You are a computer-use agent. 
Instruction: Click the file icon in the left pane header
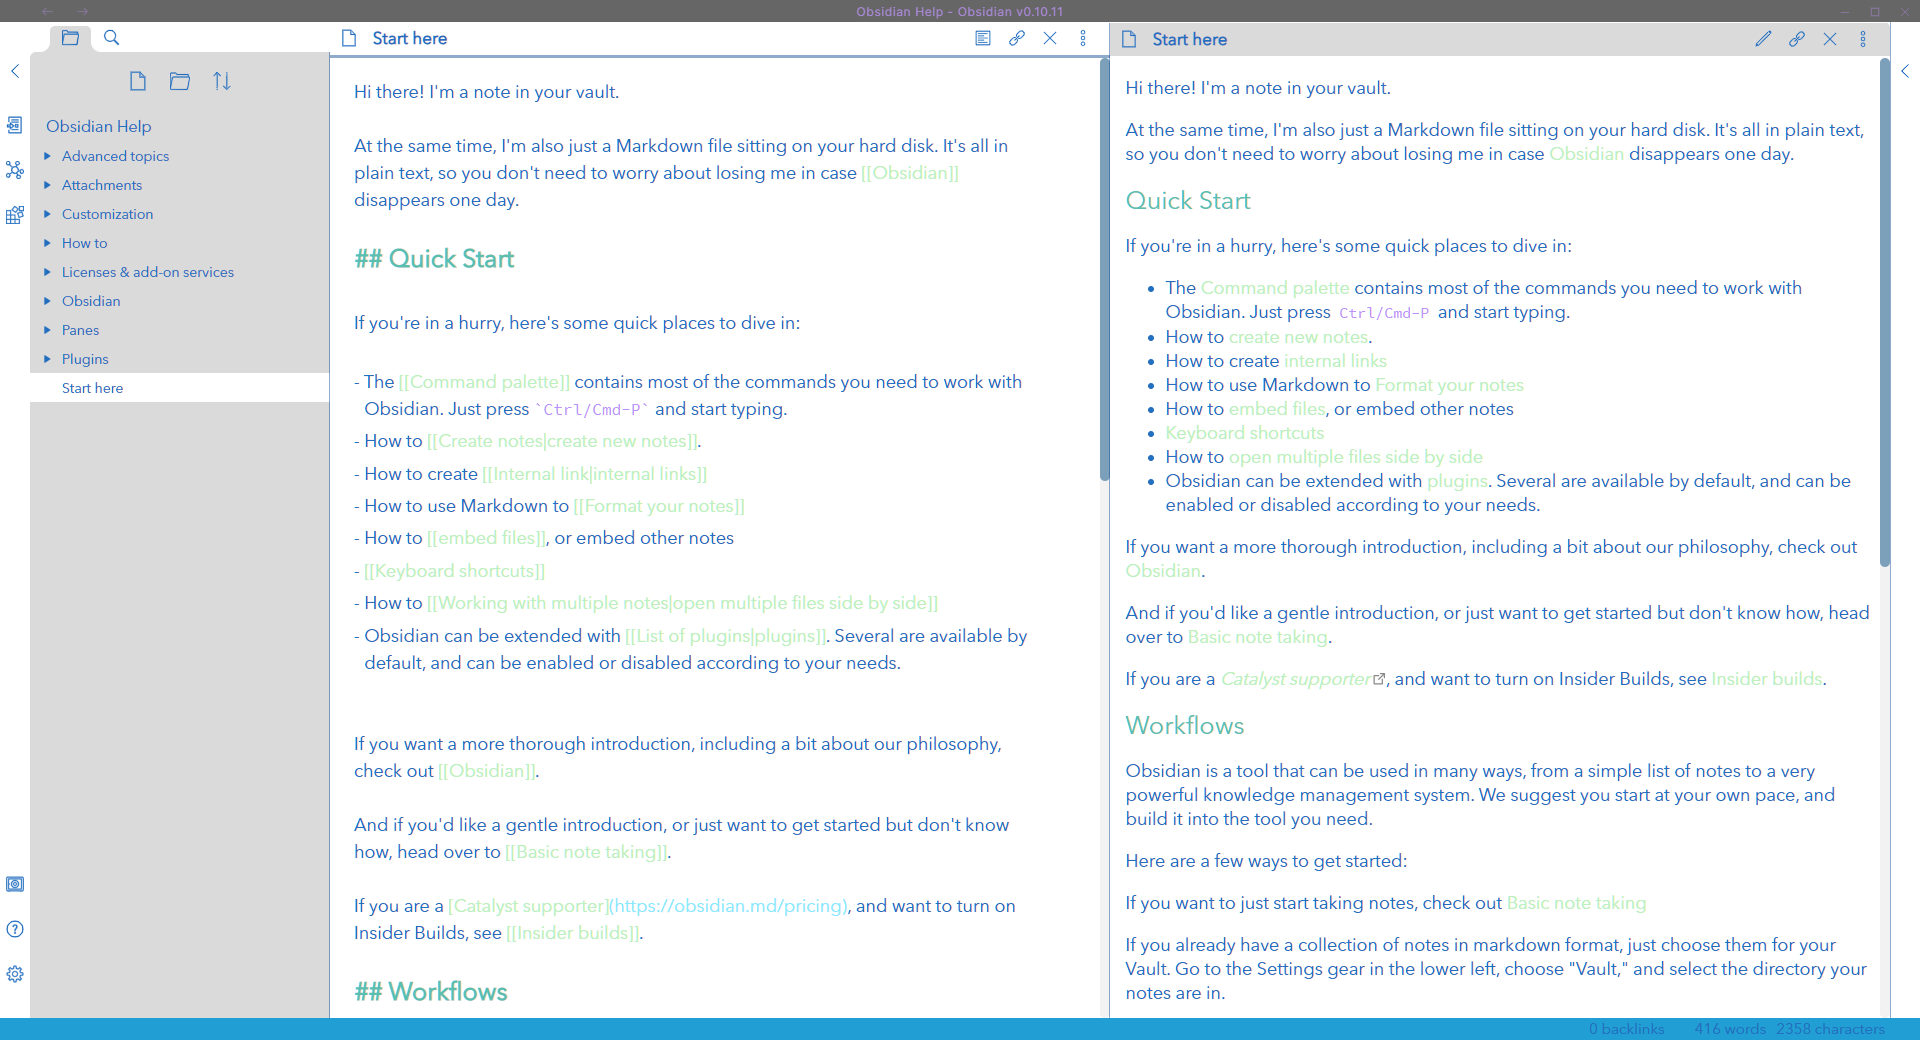pos(349,38)
